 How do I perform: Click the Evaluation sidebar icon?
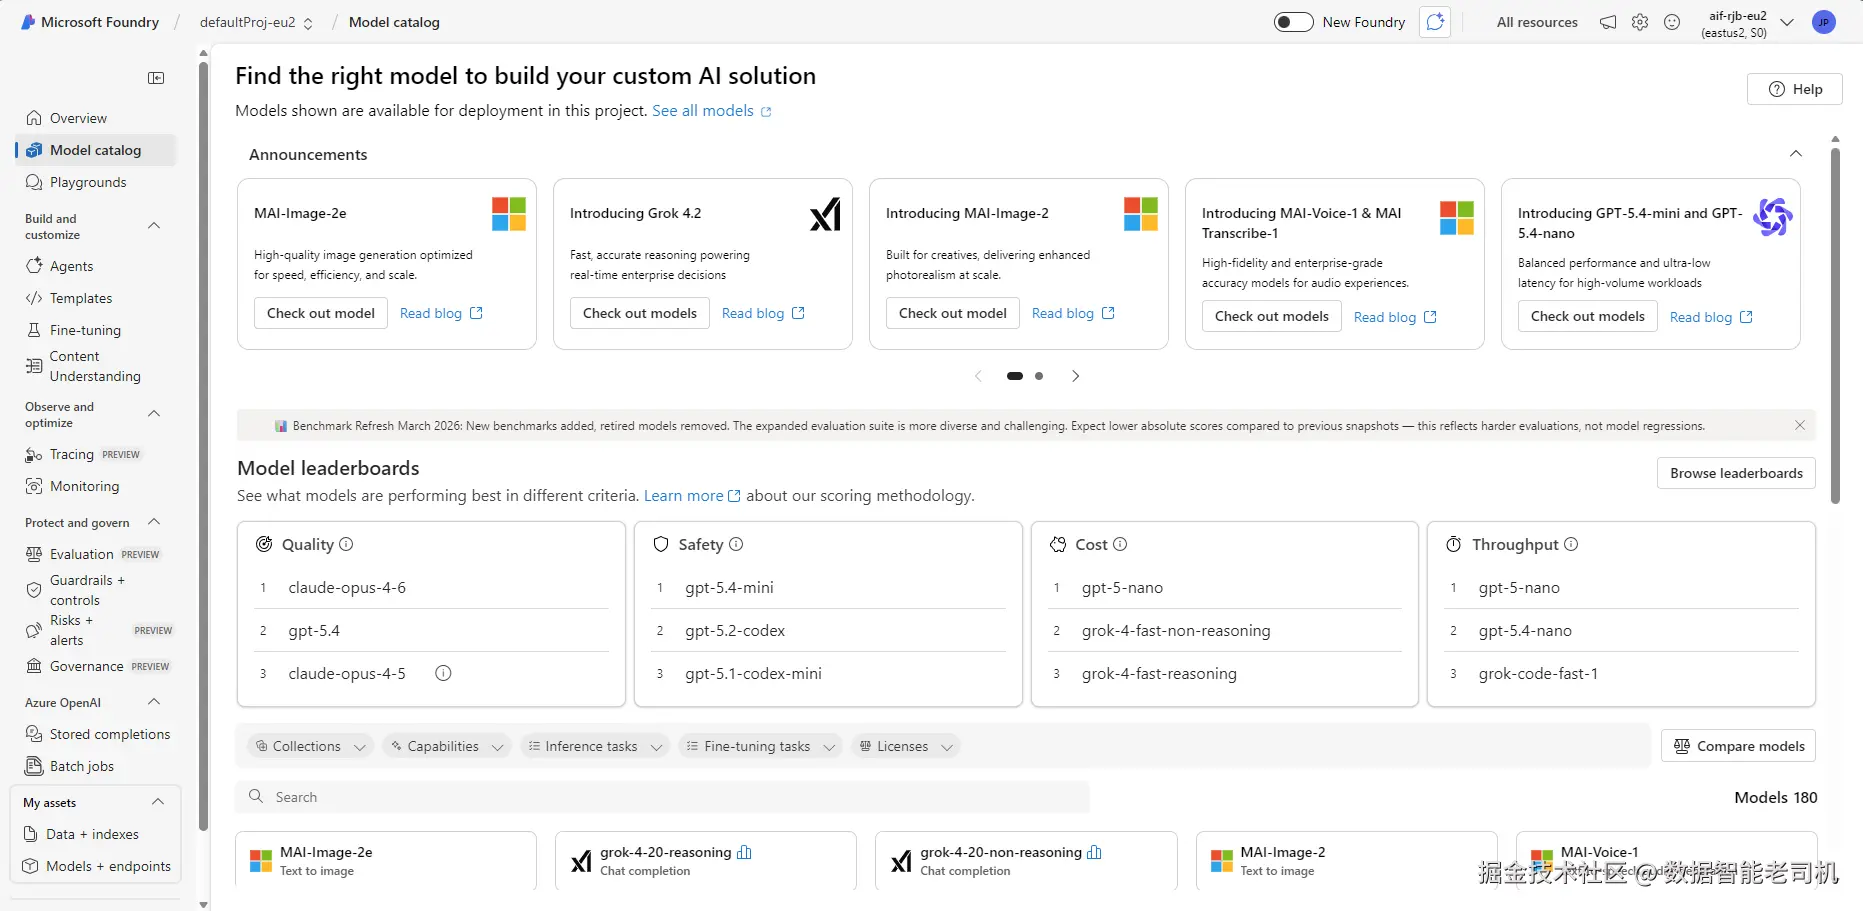pos(34,554)
